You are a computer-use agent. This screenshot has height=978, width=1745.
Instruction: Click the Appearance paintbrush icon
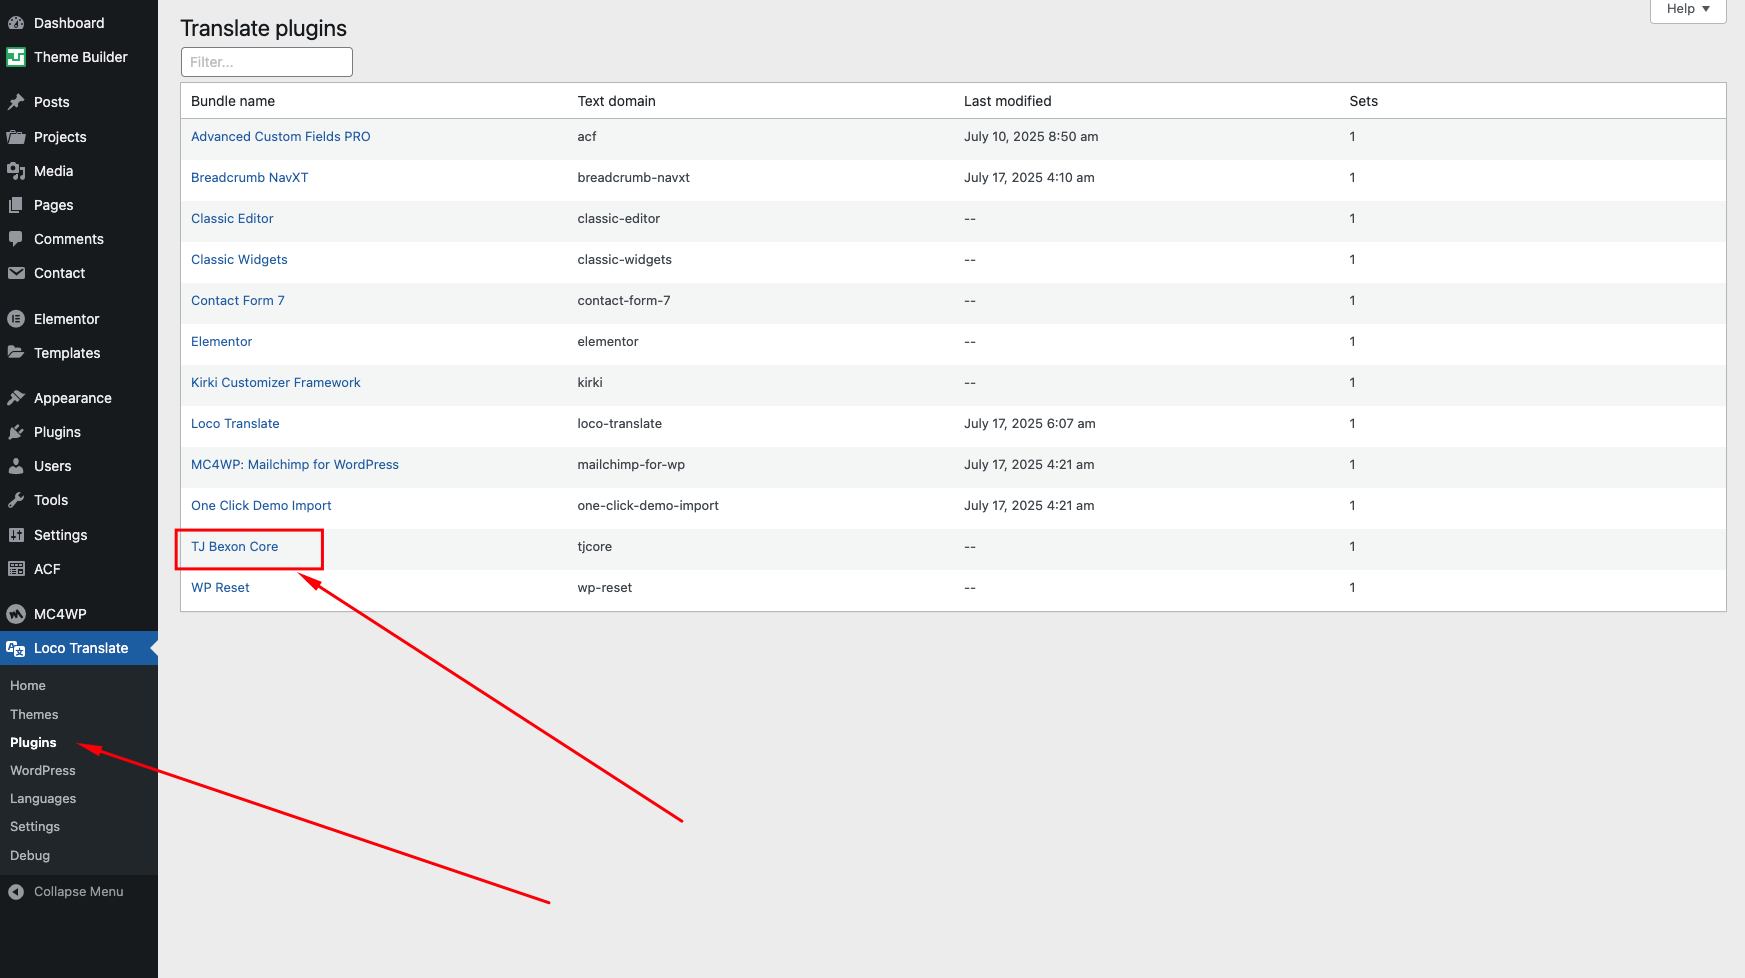click(16, 398)
